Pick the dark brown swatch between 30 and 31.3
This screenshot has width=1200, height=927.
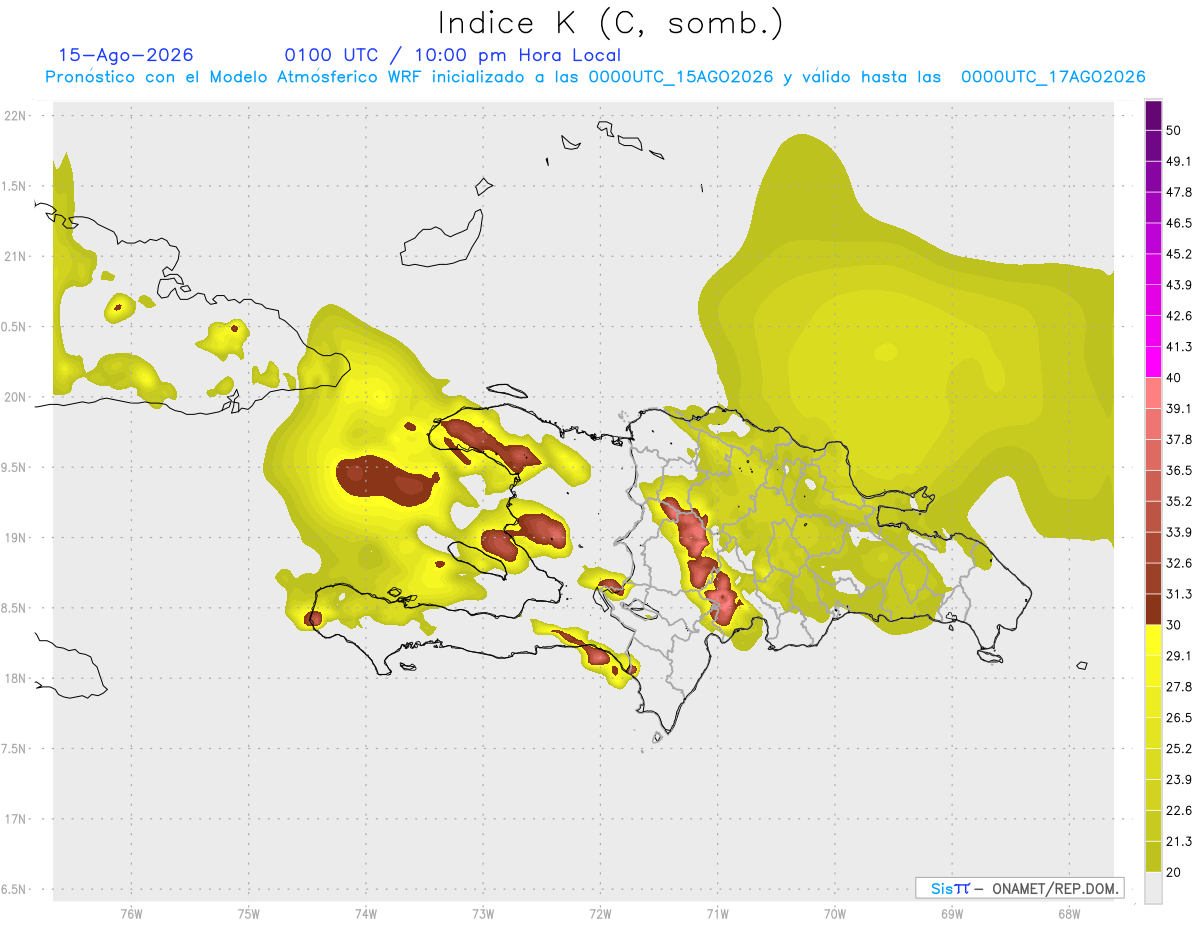coord(1153,609)
